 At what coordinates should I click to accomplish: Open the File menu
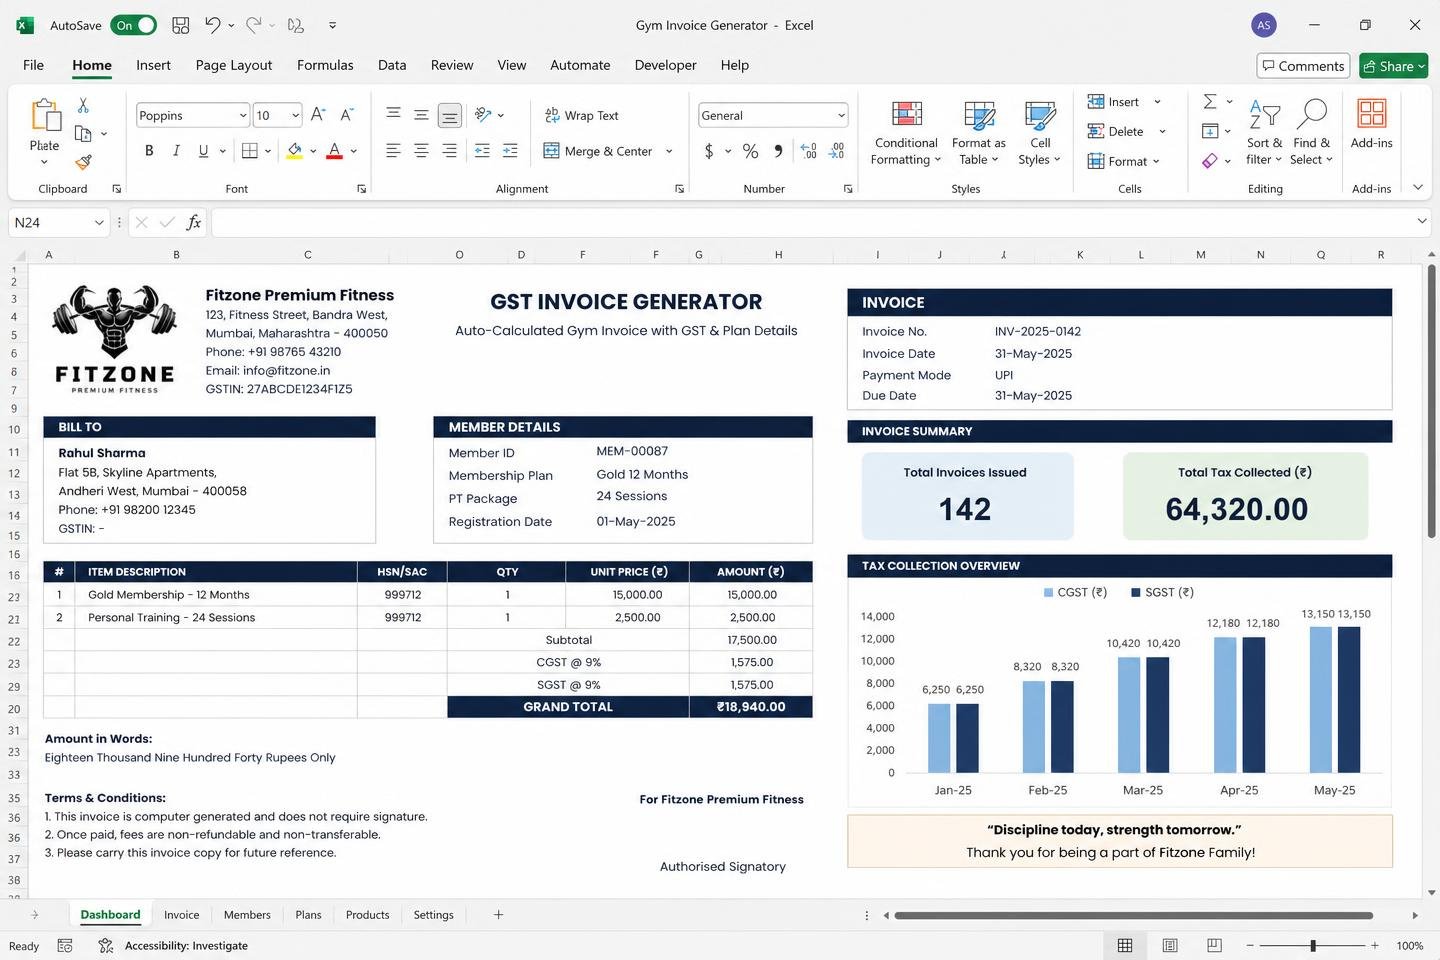(x=33, y=65)
